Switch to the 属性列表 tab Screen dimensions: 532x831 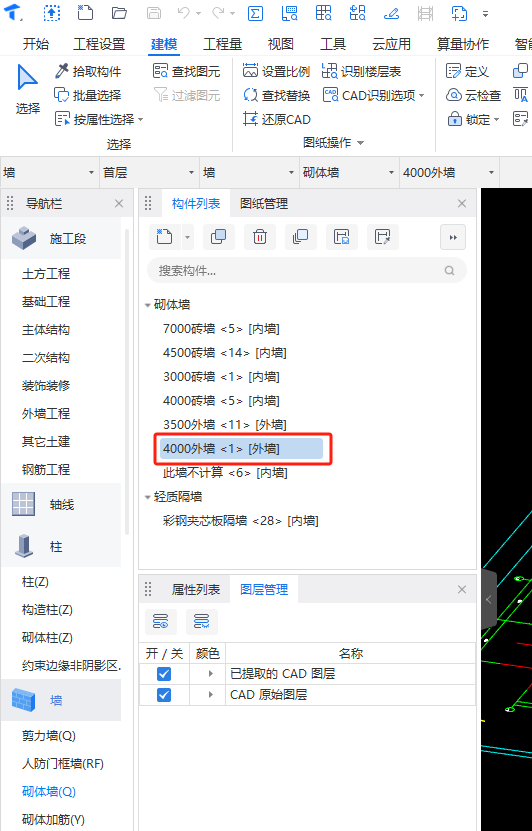point(196,589)
